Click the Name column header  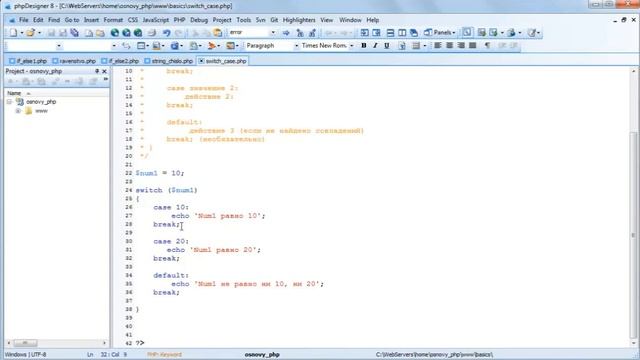click(x=14, y=93)
